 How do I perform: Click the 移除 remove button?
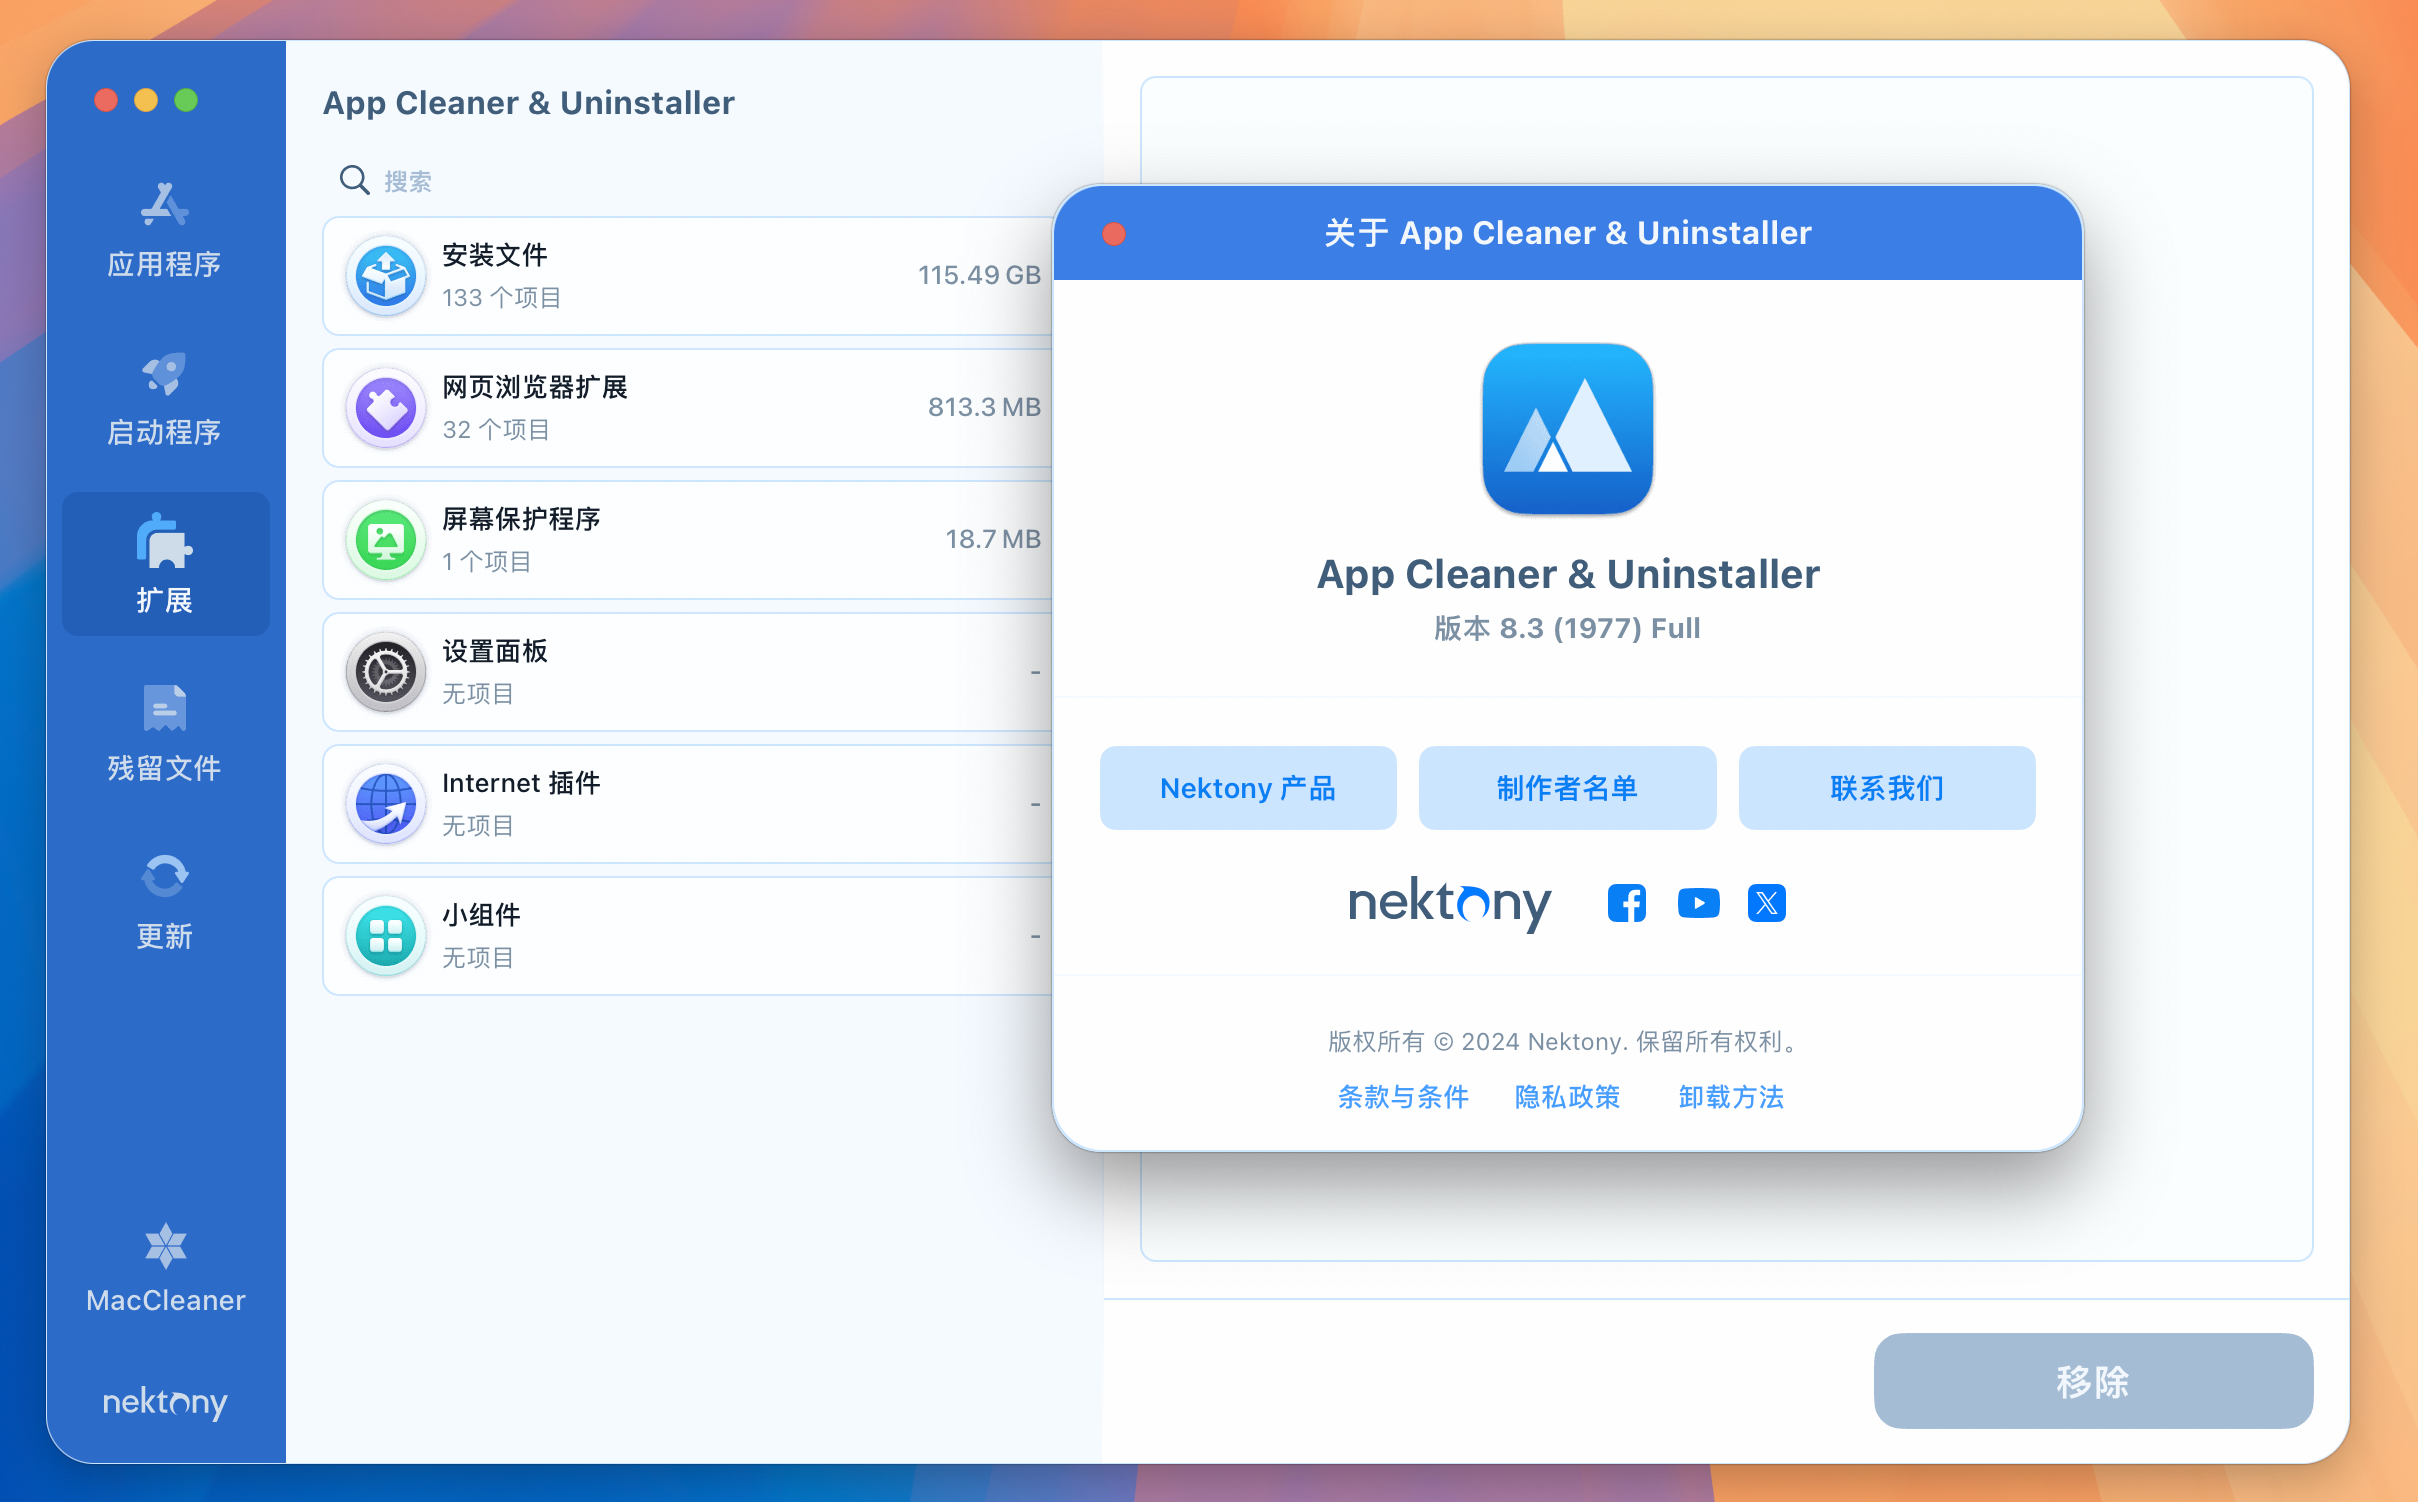click(2093, 1381)
